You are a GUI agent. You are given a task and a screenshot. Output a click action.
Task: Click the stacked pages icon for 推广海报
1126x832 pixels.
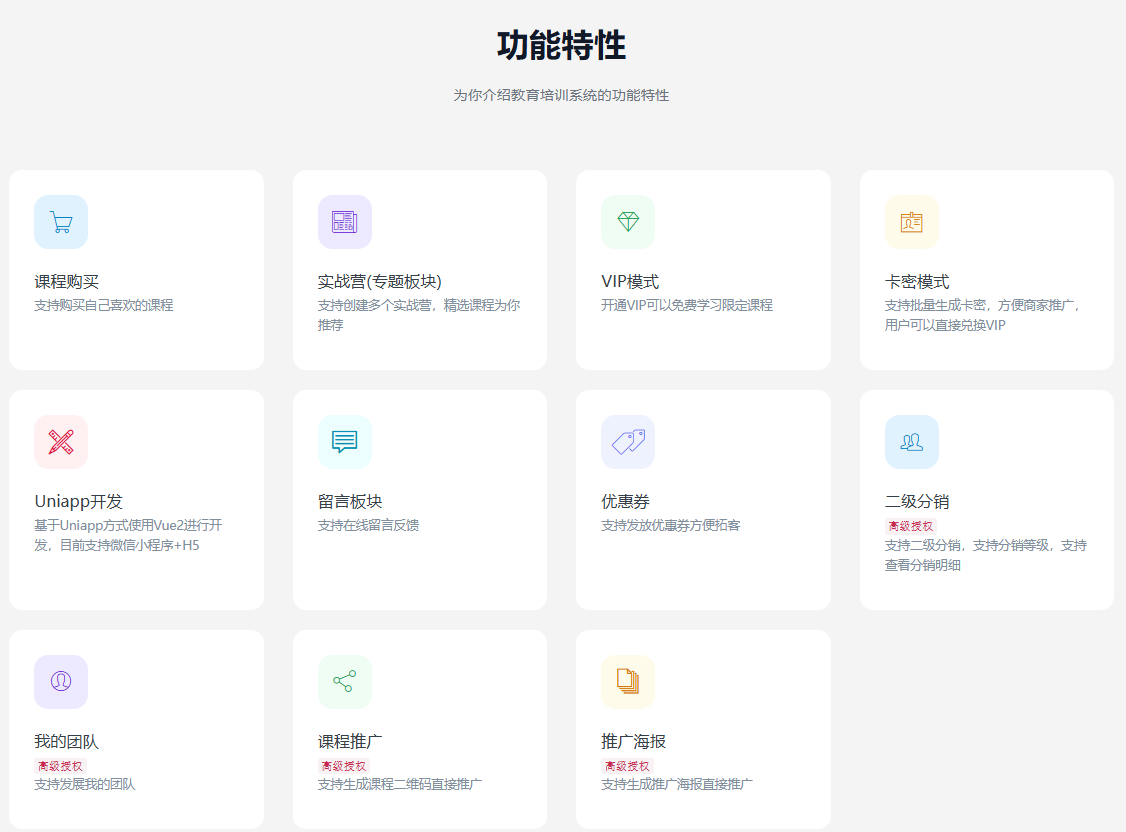point(628,682)
